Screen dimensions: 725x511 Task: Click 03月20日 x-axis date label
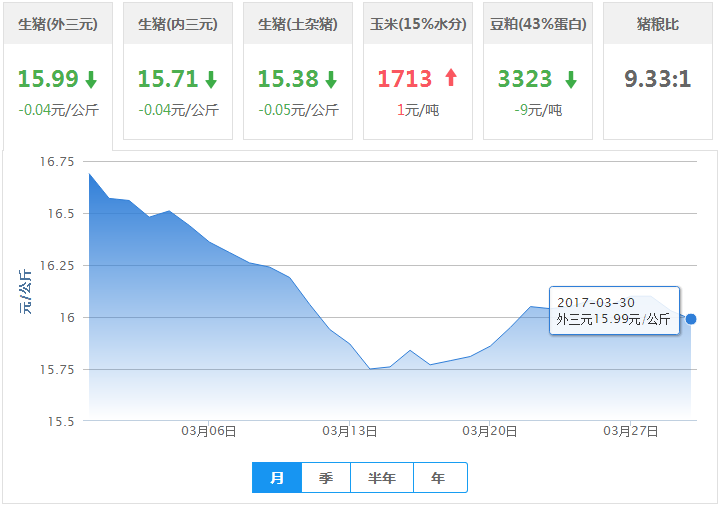[x=490, y=432]
